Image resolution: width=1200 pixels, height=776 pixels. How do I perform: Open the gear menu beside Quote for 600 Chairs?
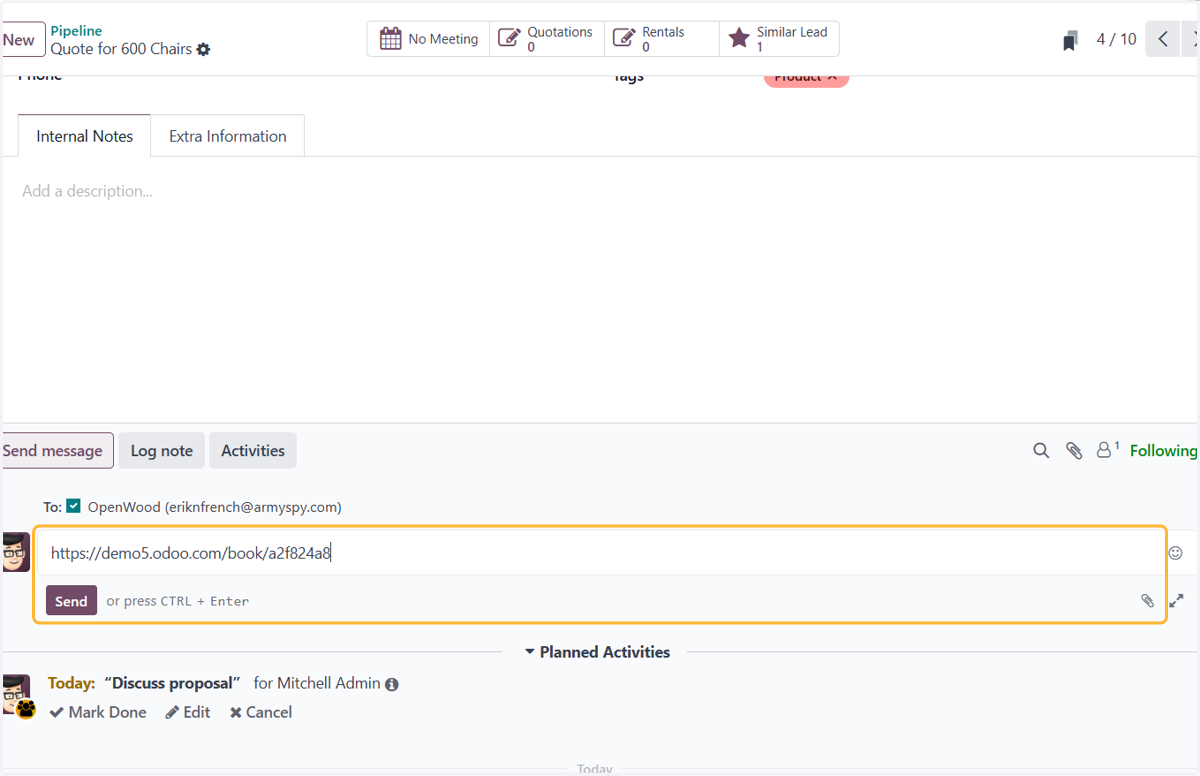pos(204,49)
